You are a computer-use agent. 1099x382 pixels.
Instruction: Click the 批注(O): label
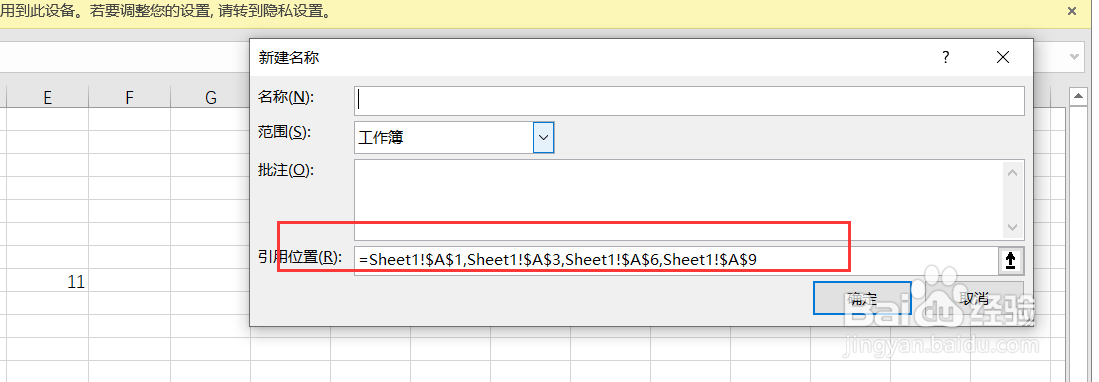[286, 170]
